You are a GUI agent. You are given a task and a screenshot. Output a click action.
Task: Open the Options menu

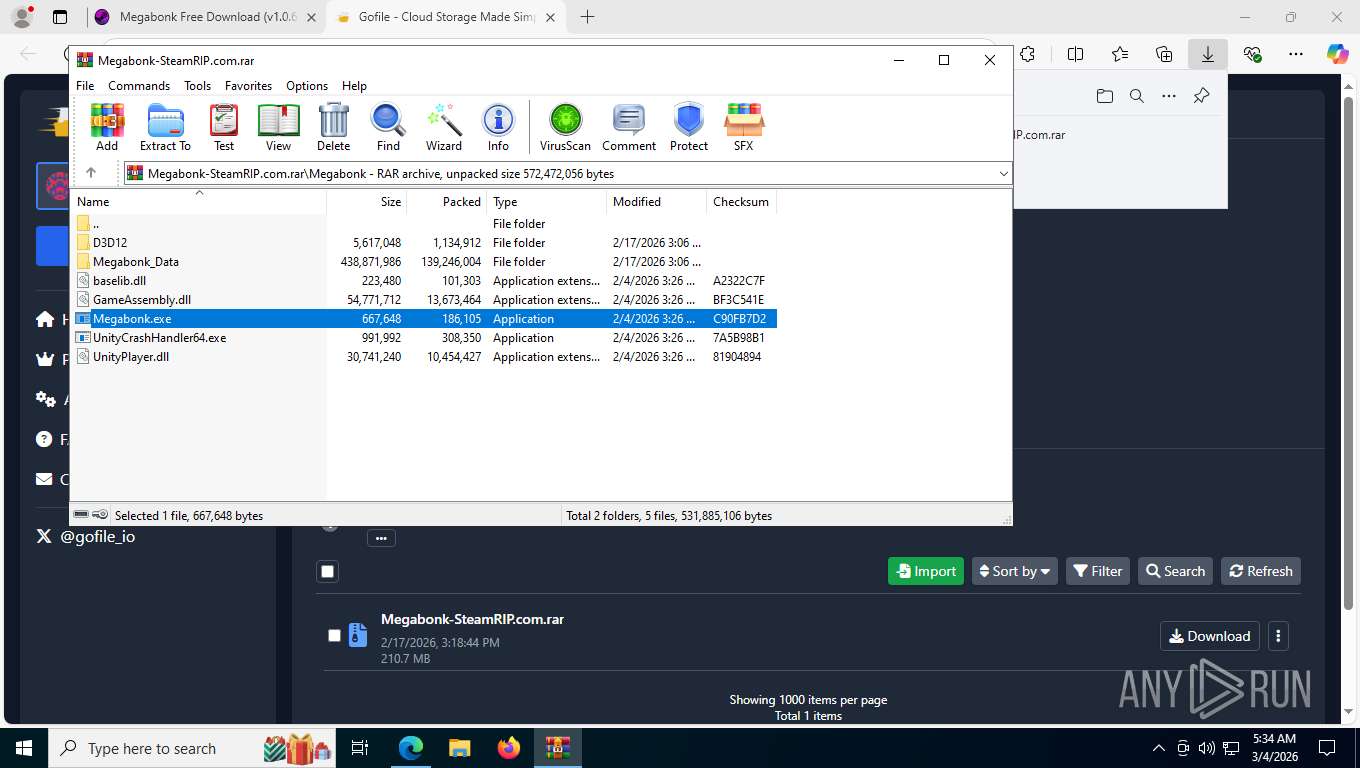(x=307, y=86)
